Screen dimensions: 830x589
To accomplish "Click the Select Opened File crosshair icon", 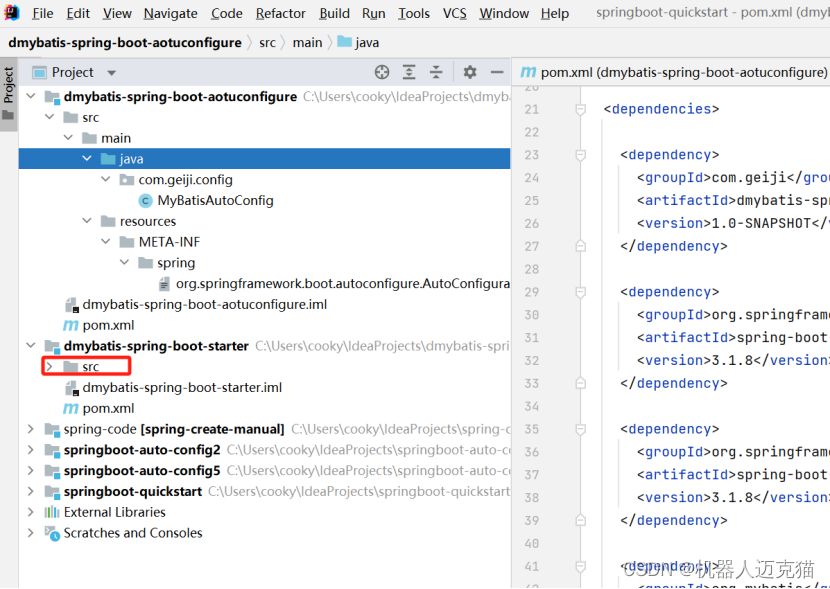I will (381, 72).
